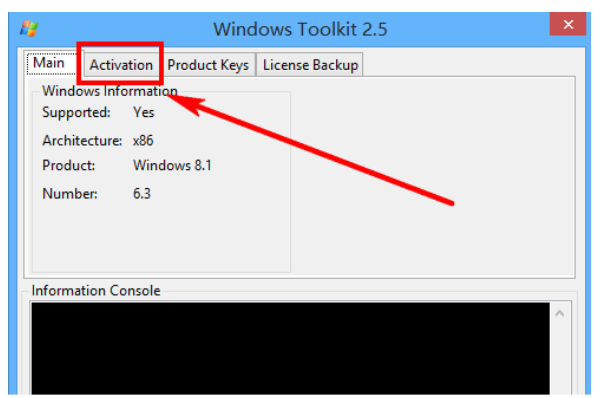Click the Product label
Viewport: 603px width, 398px height.
click(68, 165)
